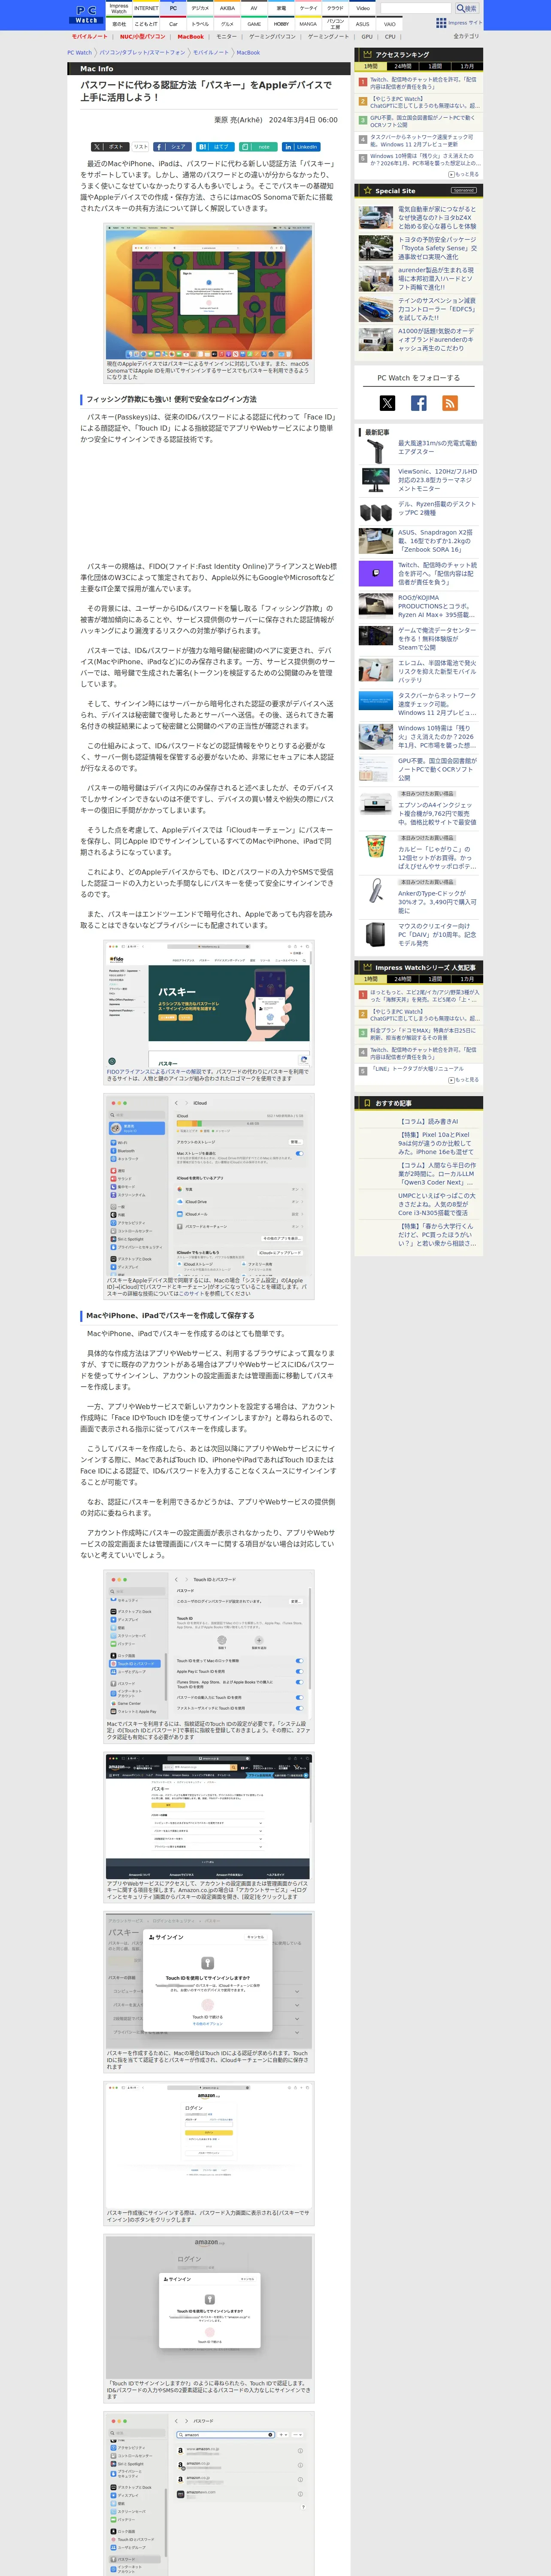Click the green note share button
551x2576 pixels.
coord(258,147)
